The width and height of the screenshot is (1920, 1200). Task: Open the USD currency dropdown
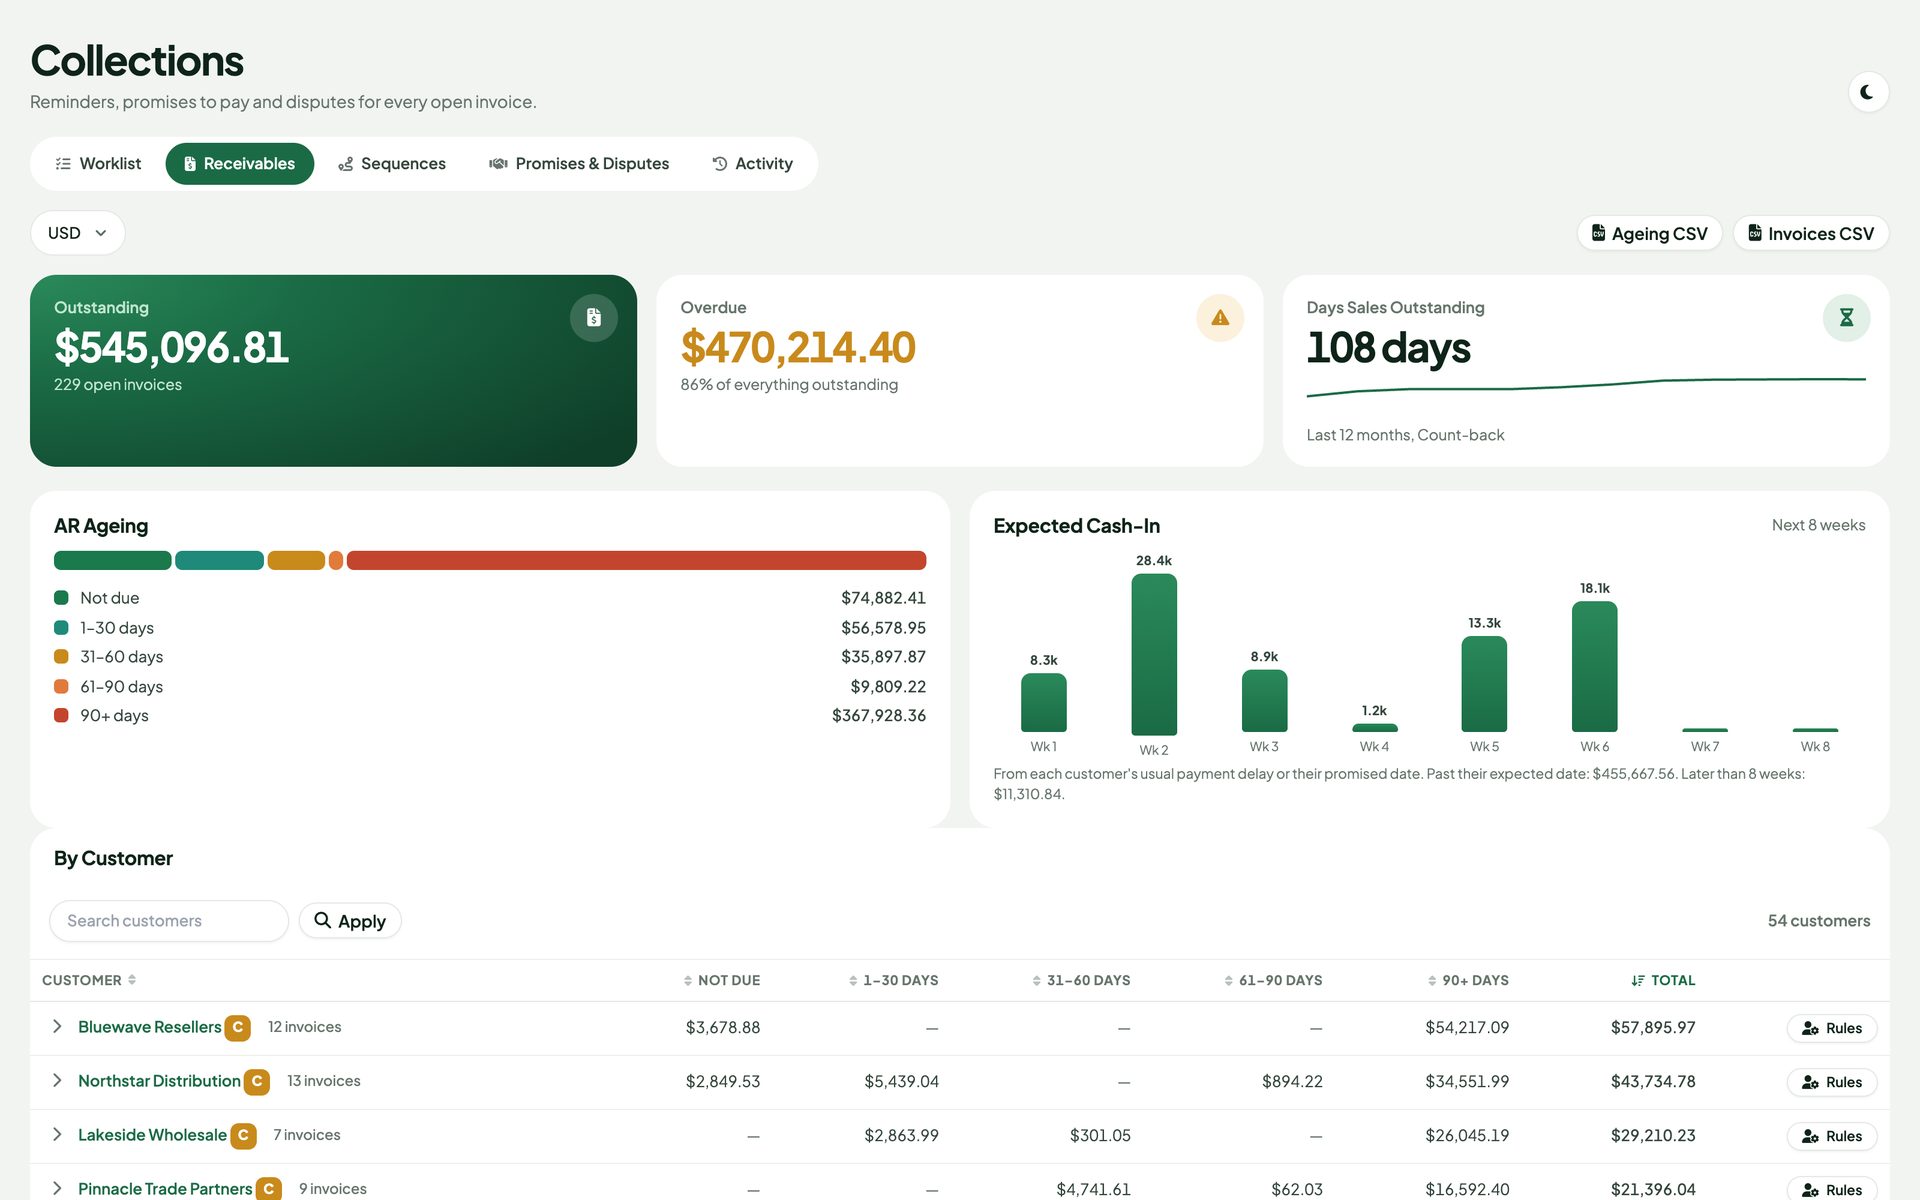pyautogui.click(x=78, y=233)
